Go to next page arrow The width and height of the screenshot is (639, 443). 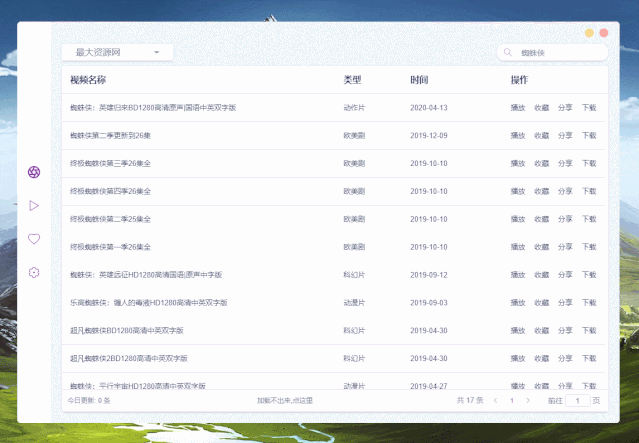(528, 401)
